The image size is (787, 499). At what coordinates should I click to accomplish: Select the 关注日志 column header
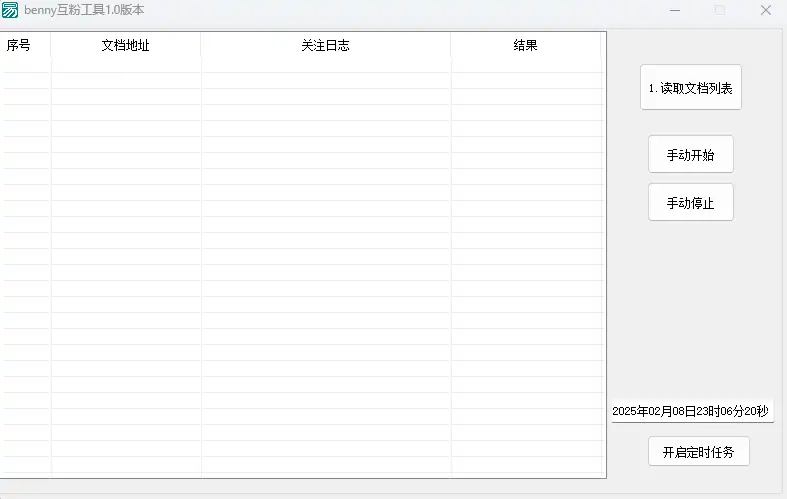coord(325,45)
